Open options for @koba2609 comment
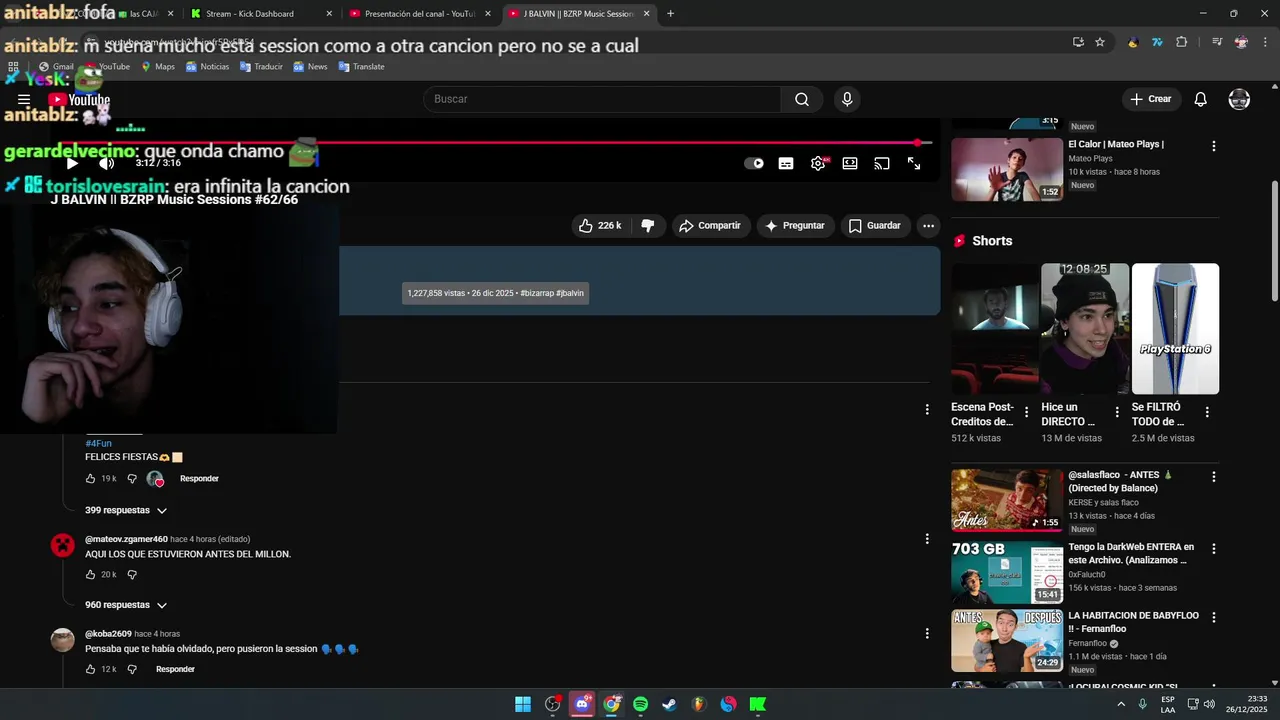This screenshot has height=720, width=1280. tap(927, 633)
